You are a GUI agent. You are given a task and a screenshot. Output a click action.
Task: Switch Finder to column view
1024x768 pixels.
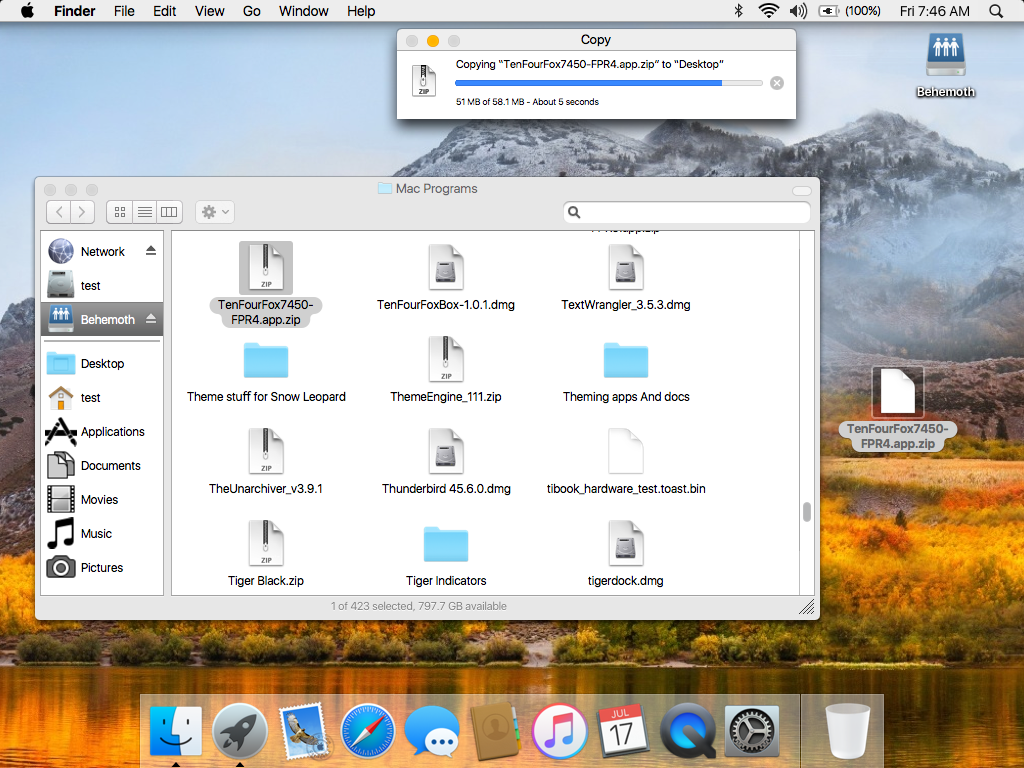pos(169,212)
